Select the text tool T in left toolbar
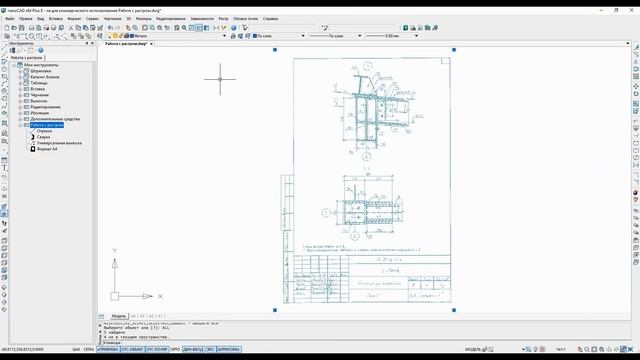Viewport: 640px width, 360px height. point(4,168)
